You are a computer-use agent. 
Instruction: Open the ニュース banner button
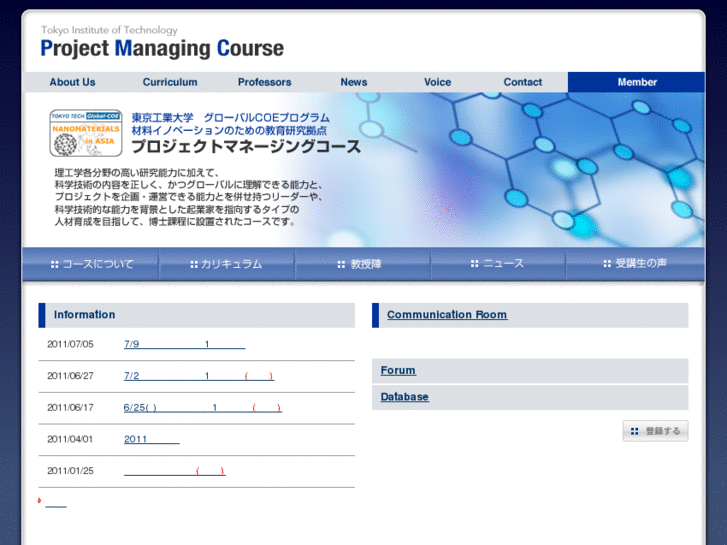[x=498, y=264]
